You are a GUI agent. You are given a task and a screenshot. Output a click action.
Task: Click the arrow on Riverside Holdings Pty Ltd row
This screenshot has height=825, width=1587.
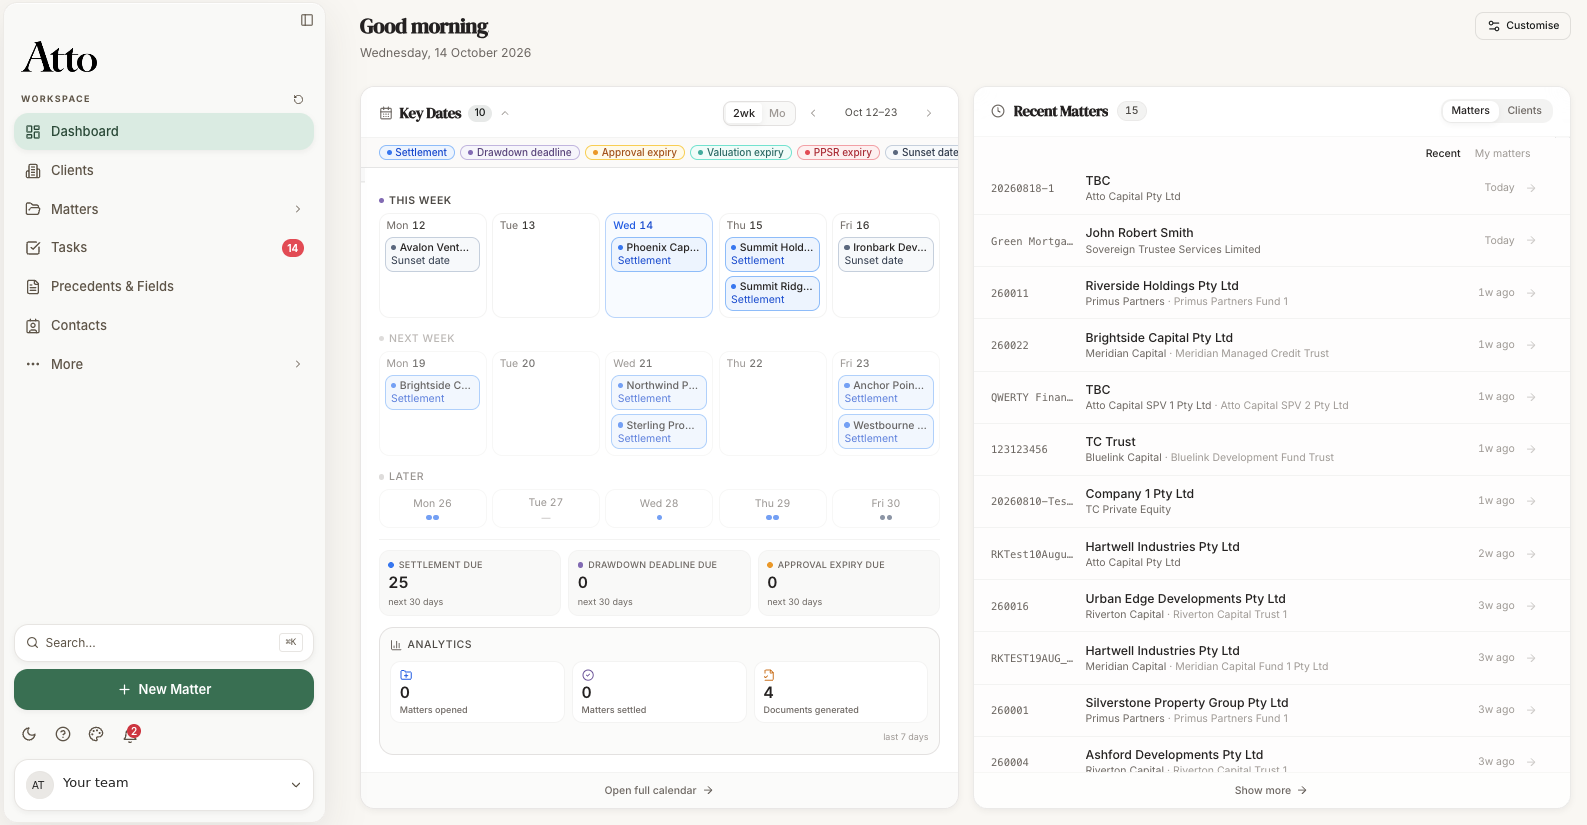tap(1531, 293)
